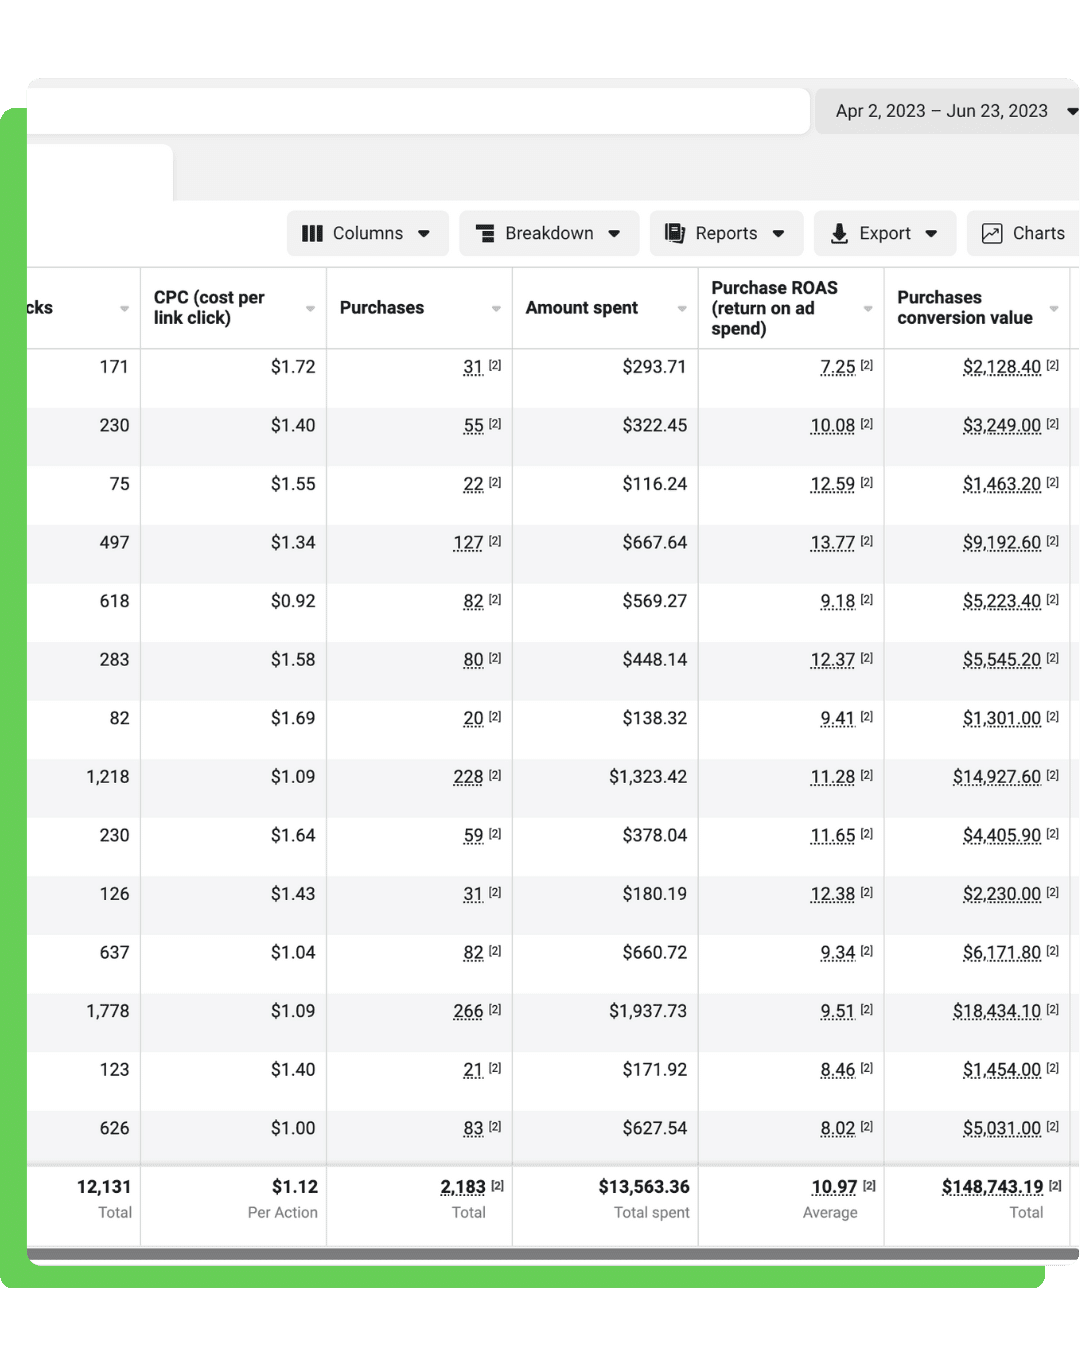Expand the Export dropdown caret
This screenshot has width=1080, height=1350.
pos(931,233)
